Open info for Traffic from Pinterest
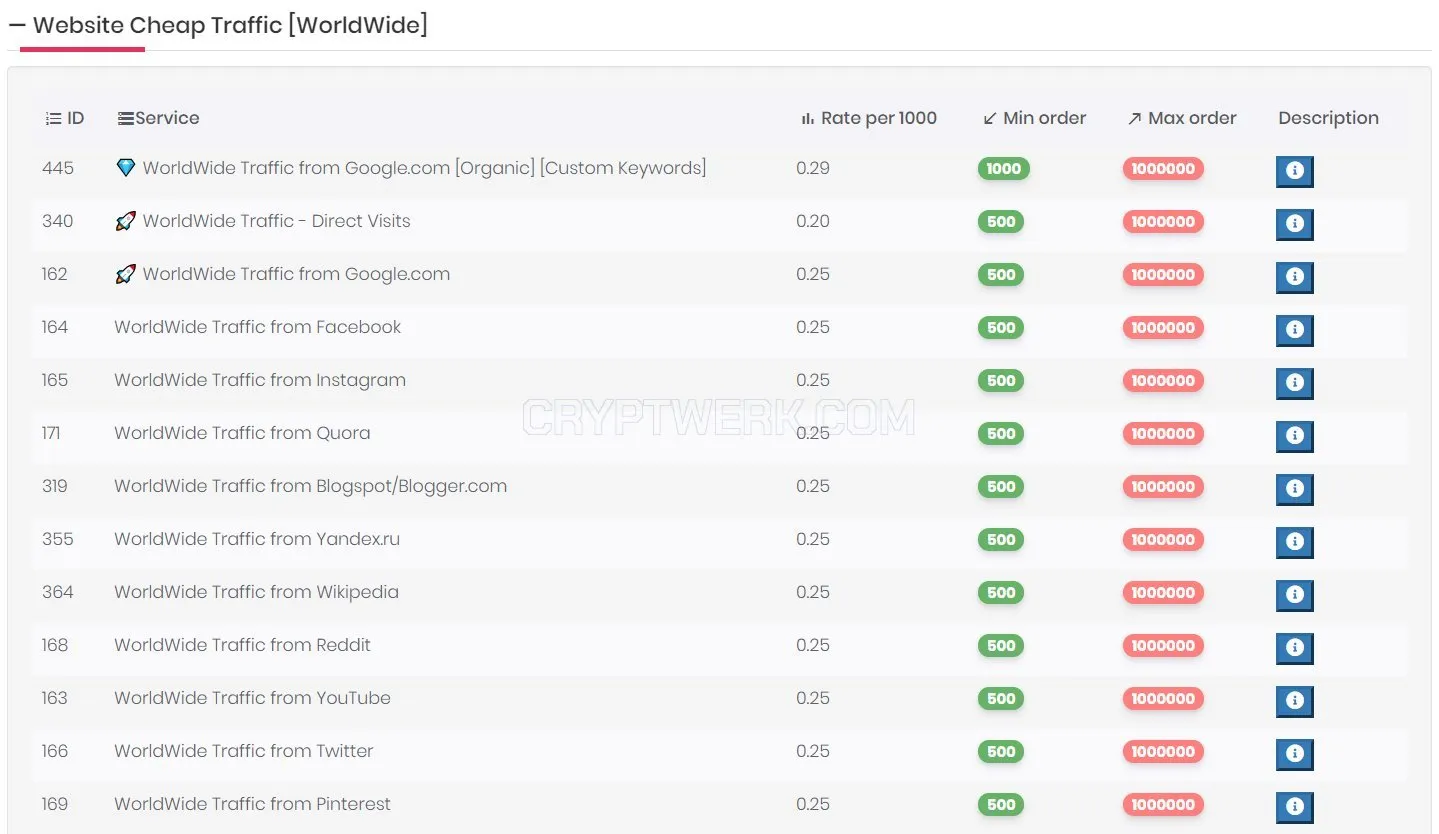Viewport: 1439px width, 834px height. click(x=1295, y=807)
